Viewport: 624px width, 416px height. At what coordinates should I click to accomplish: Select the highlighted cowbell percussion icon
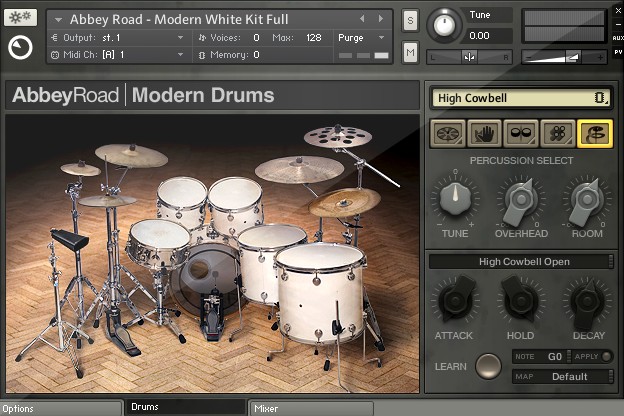595,133
